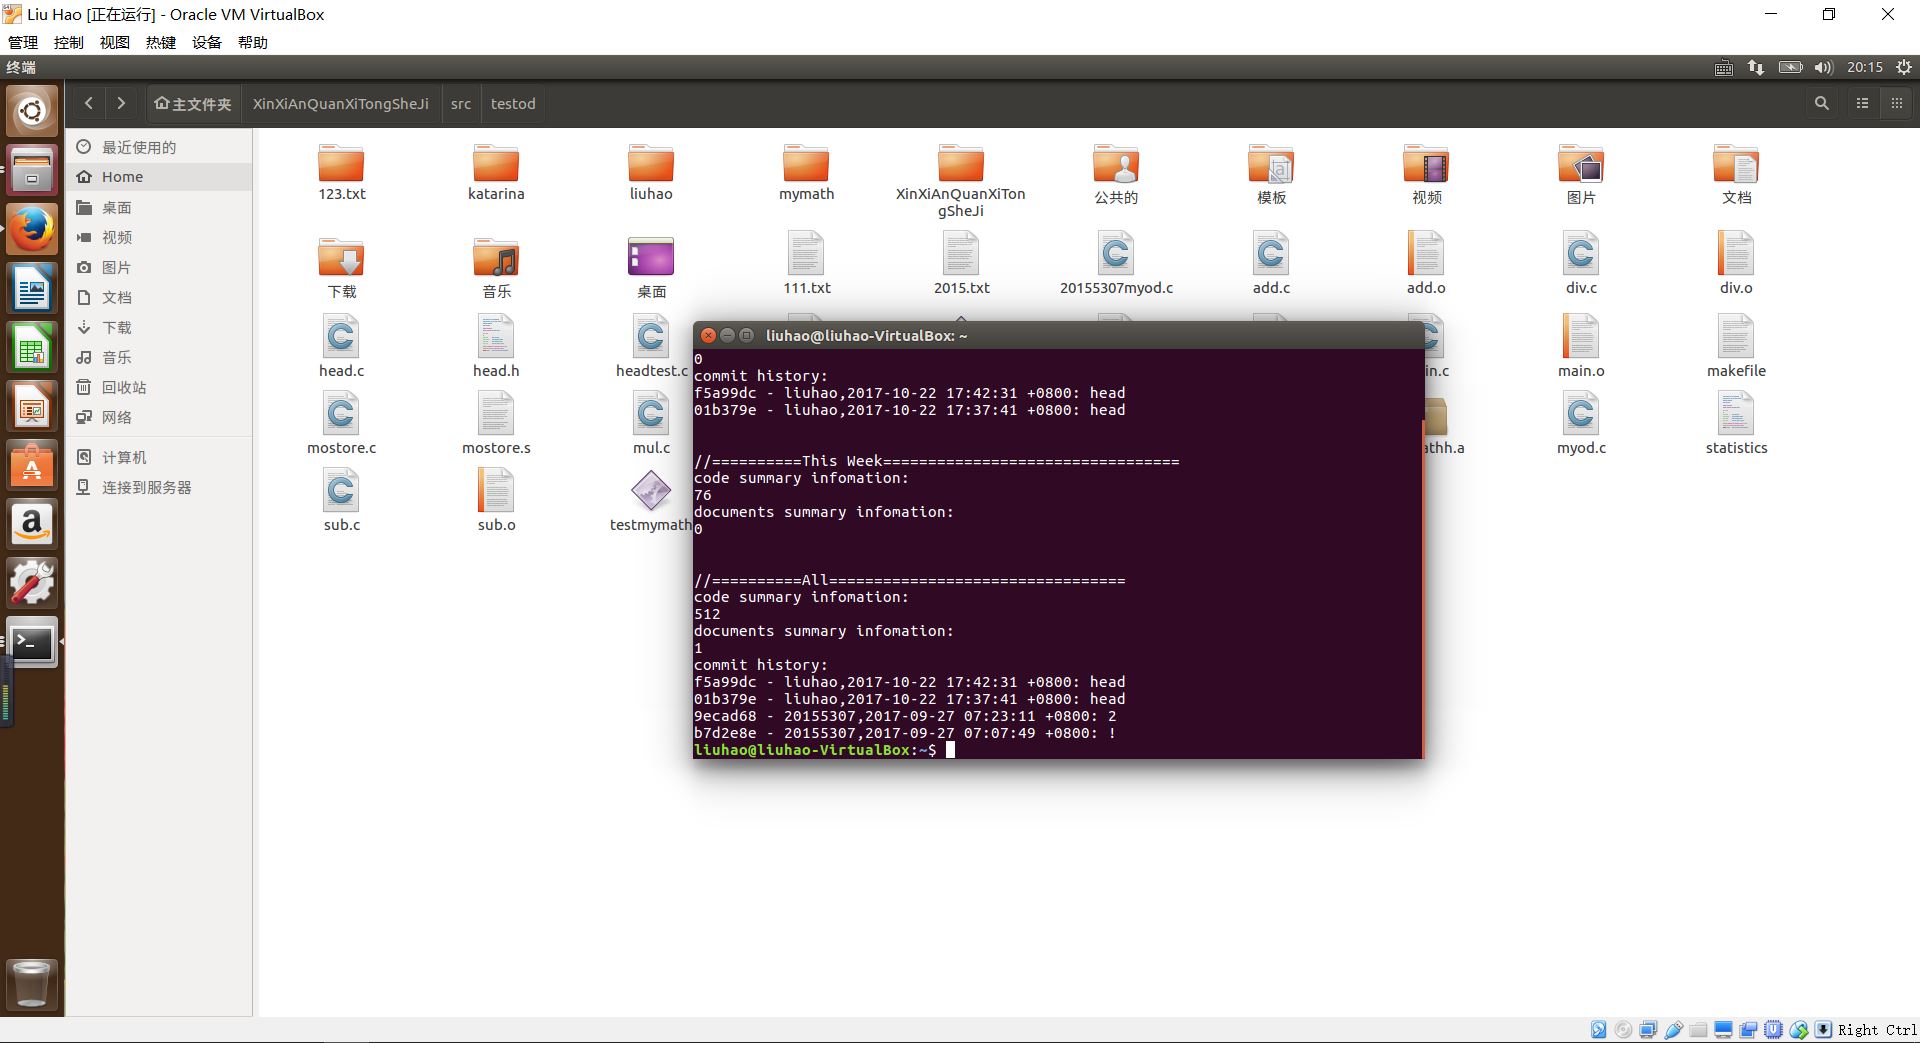Select the liuhao folder
The image size is (1920, 1043).
651,172
